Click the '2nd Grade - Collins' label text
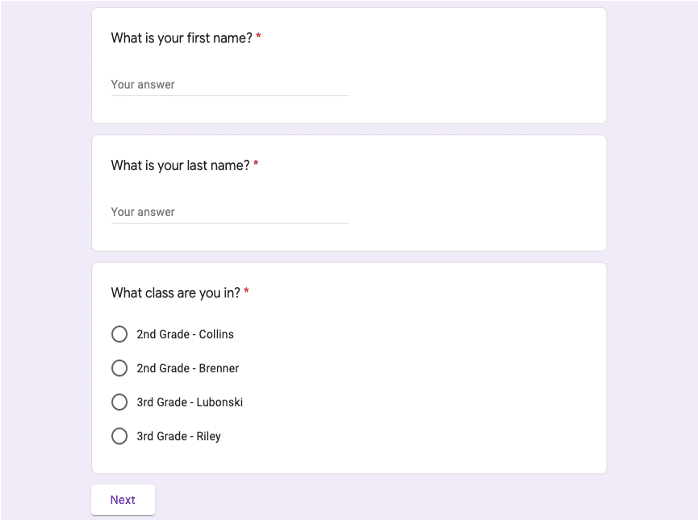The height and width of the screenshot is (520, 698). click(185, 334)
